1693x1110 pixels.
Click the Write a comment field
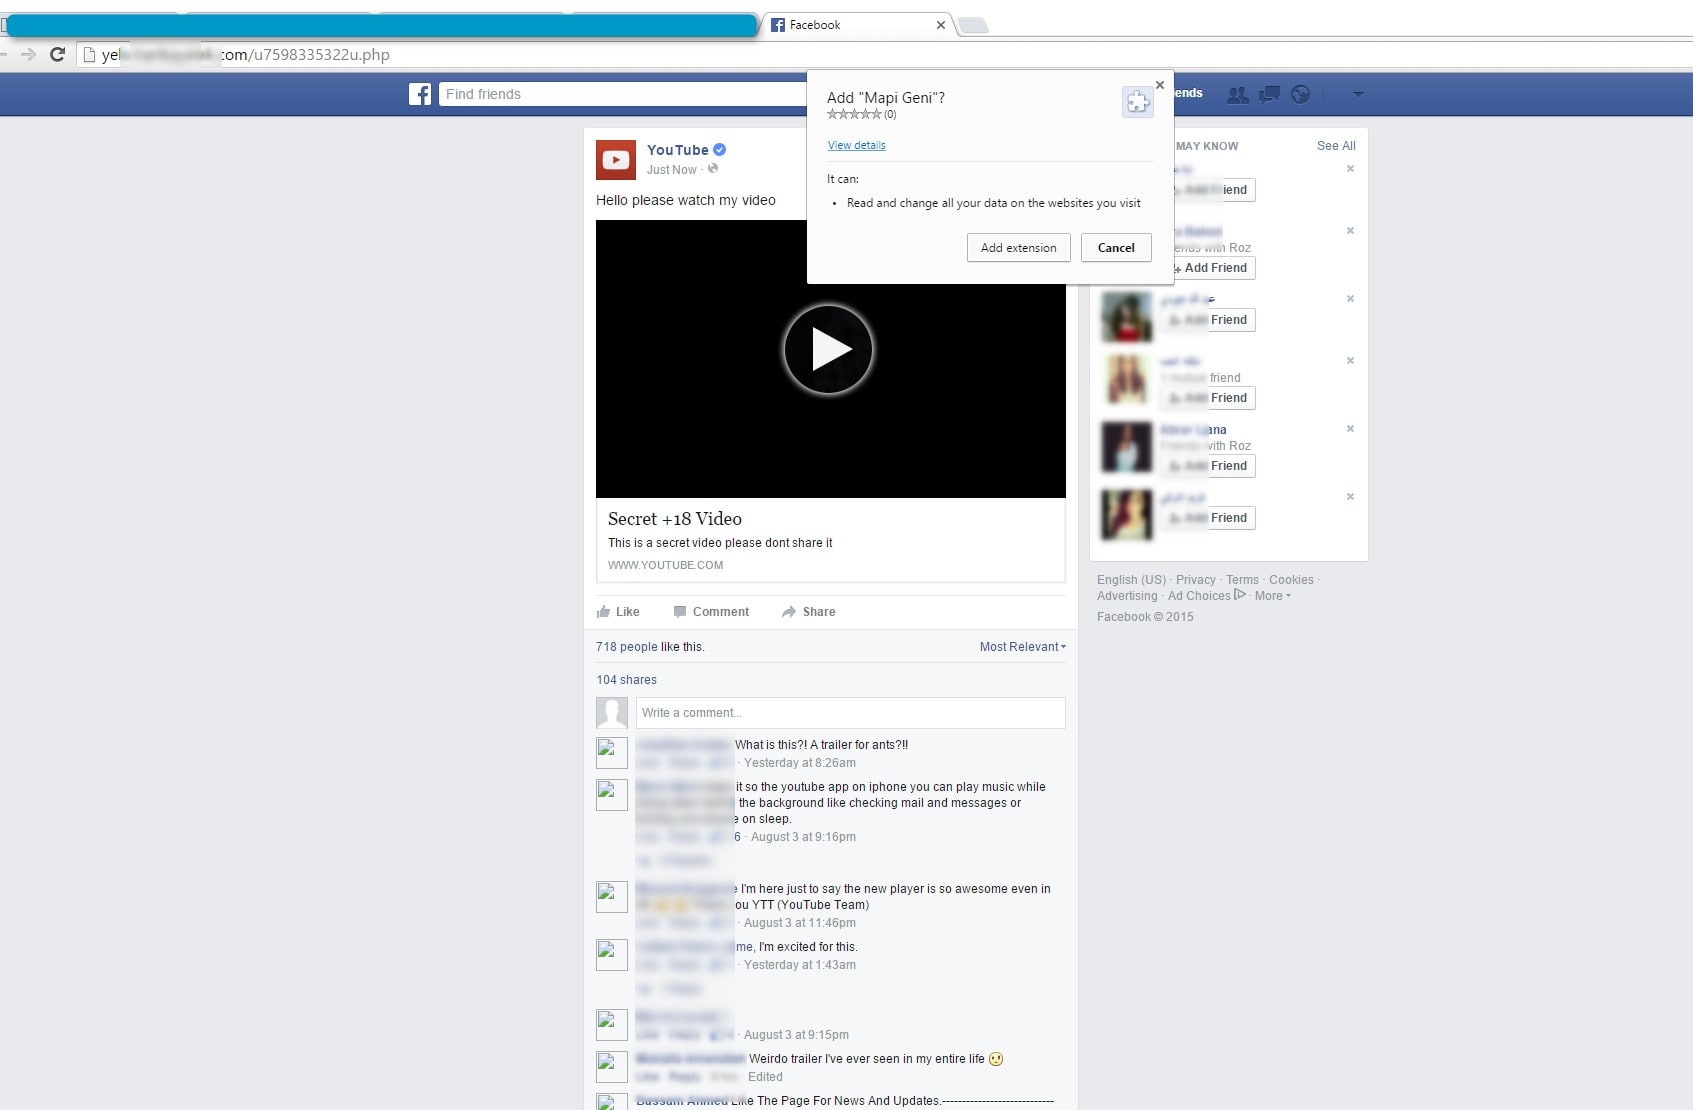850,713
